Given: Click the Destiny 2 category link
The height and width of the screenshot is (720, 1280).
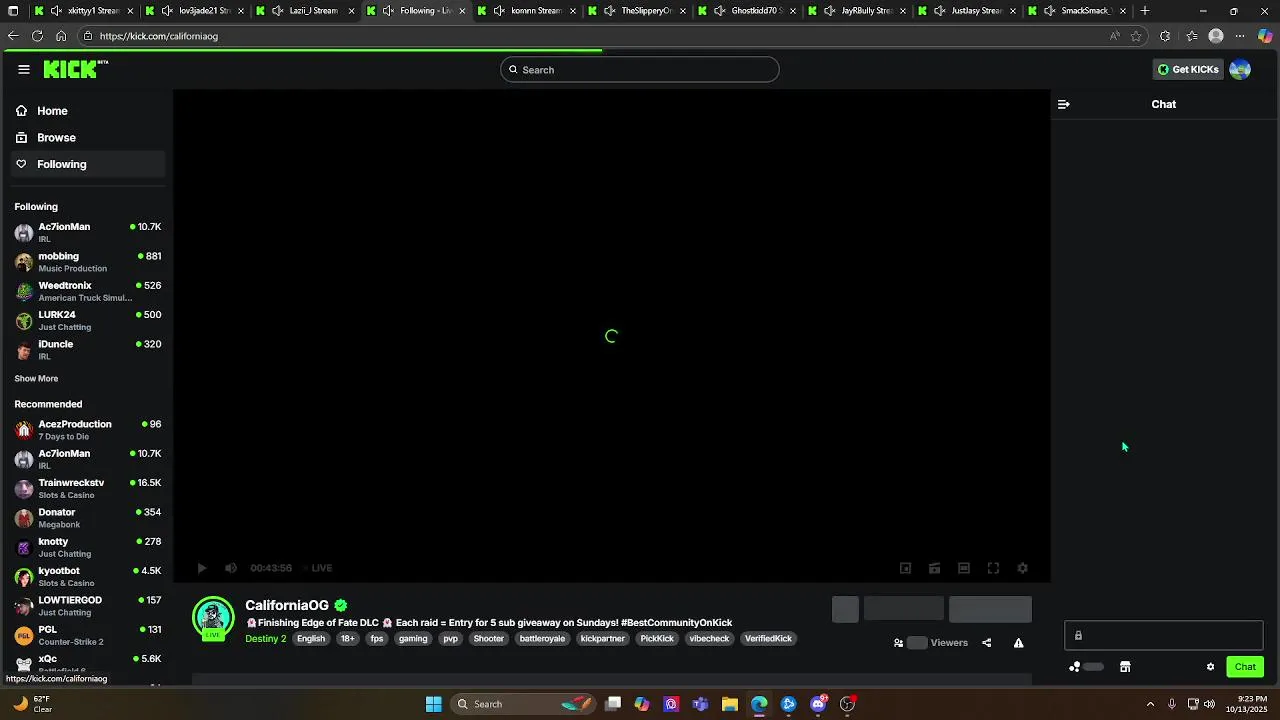Looking at the screenshot, I should tap(266, 639).
